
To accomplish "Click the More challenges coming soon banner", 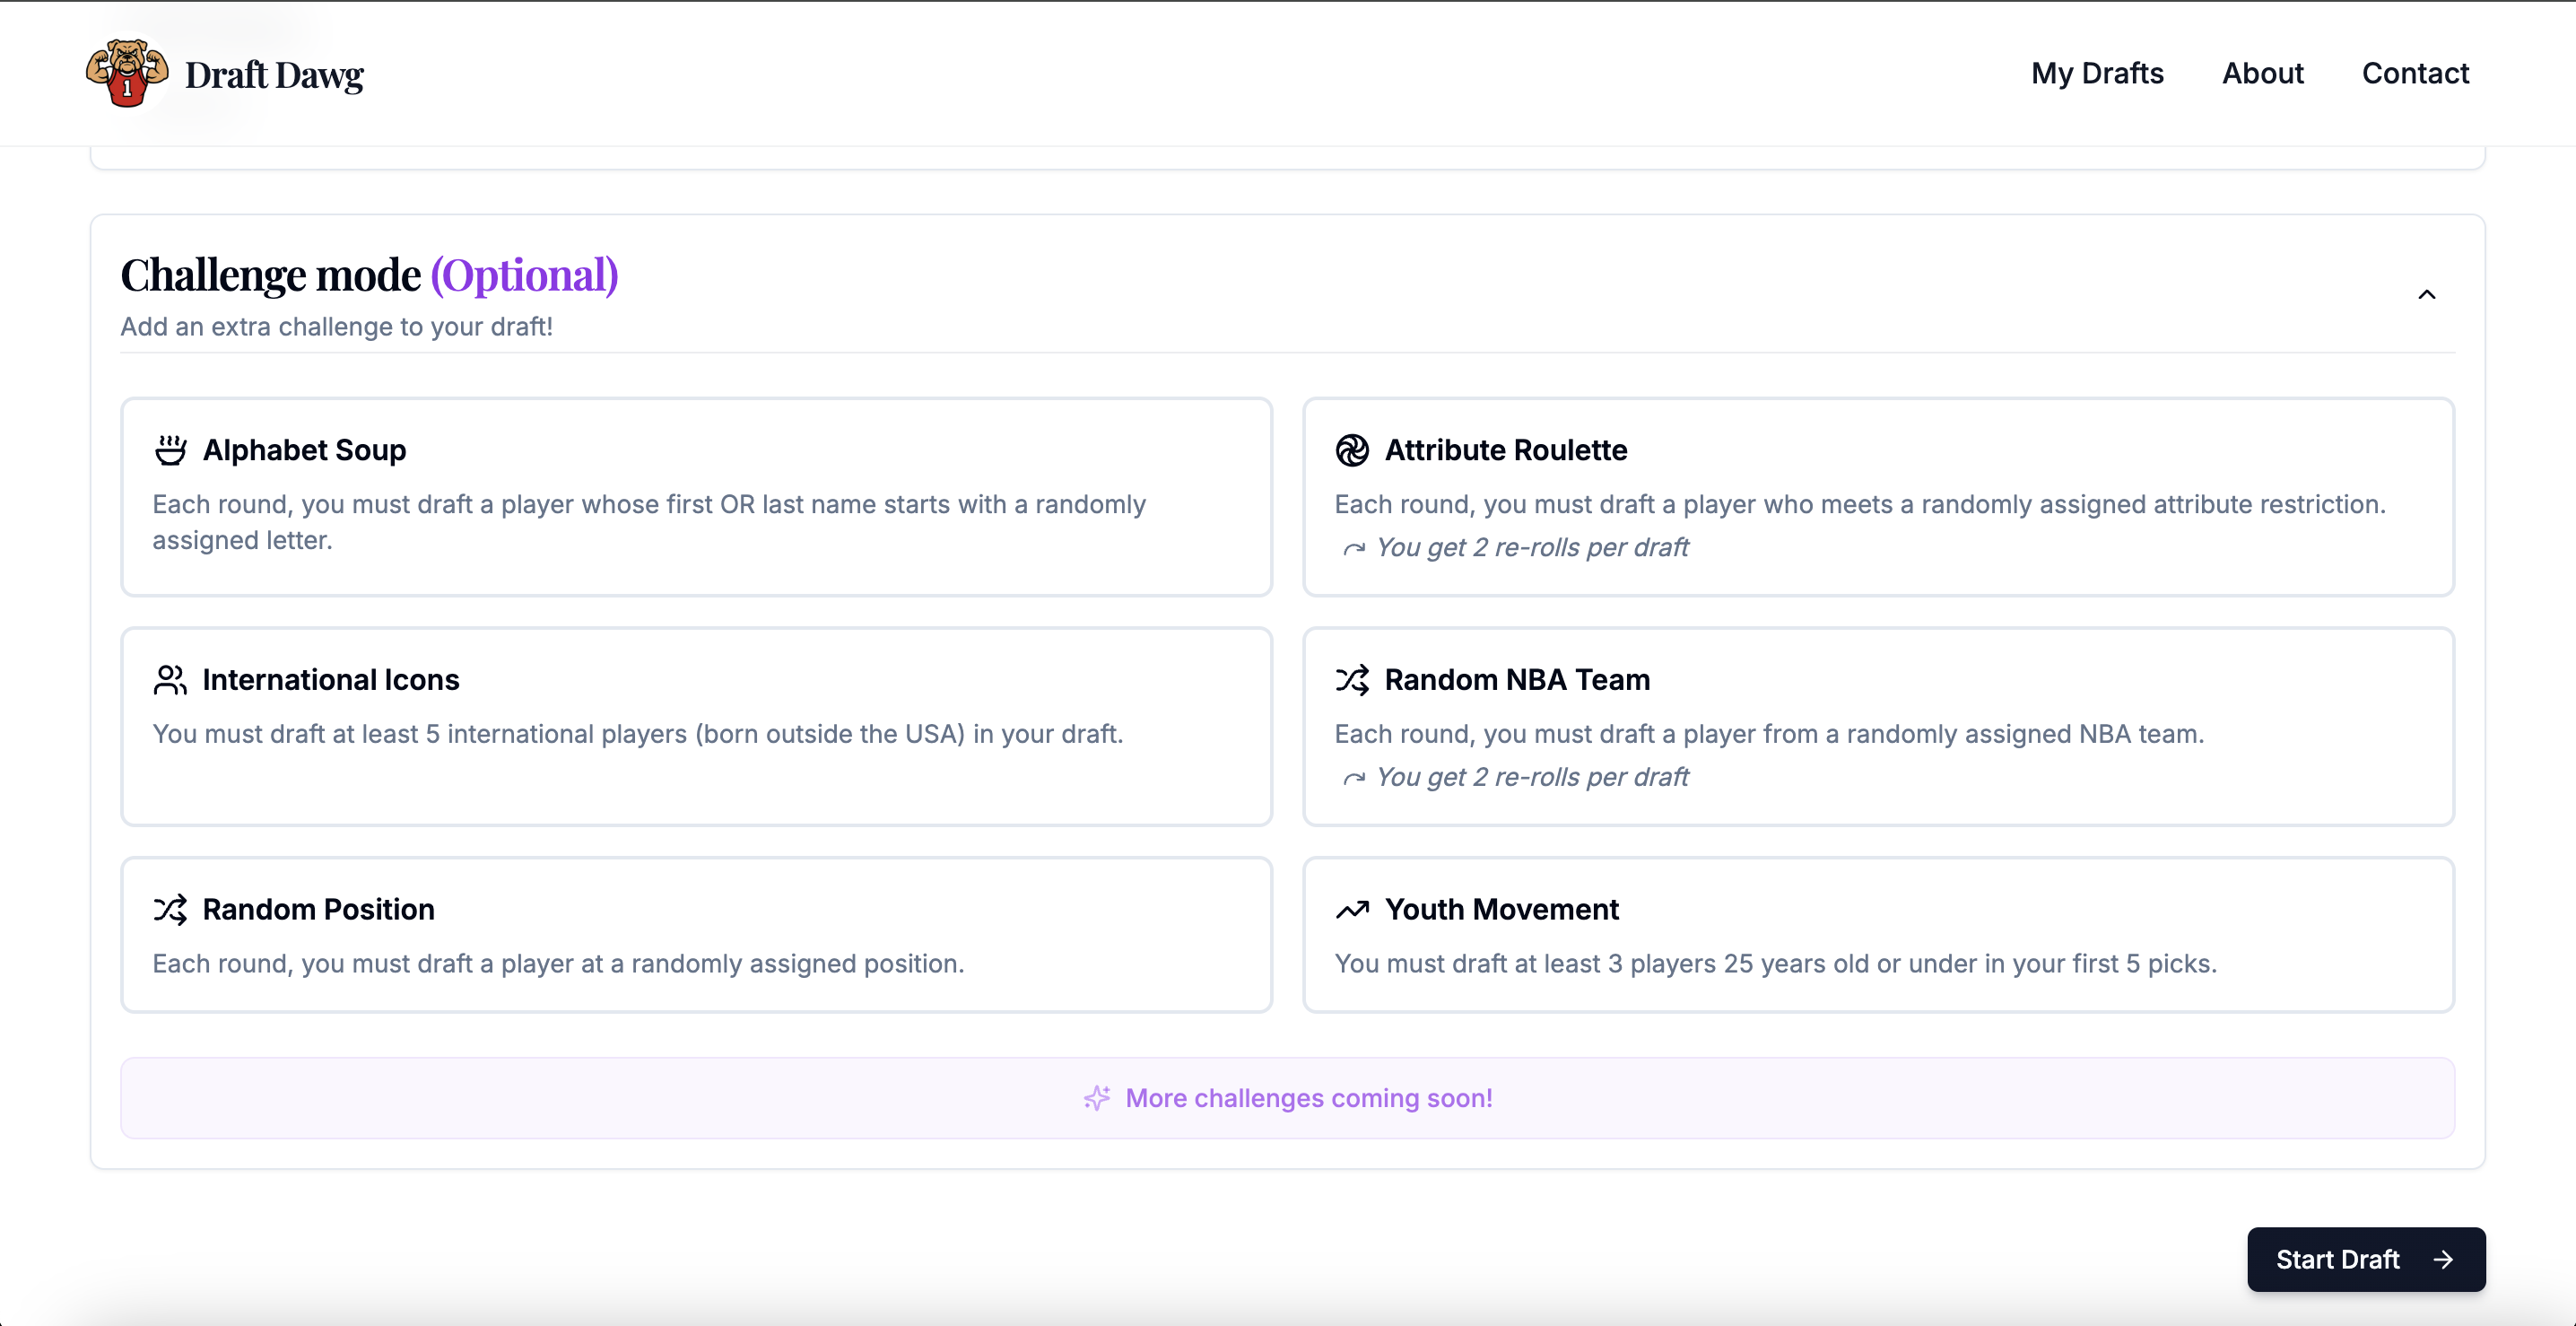I will click(x=1288, y=1098).
